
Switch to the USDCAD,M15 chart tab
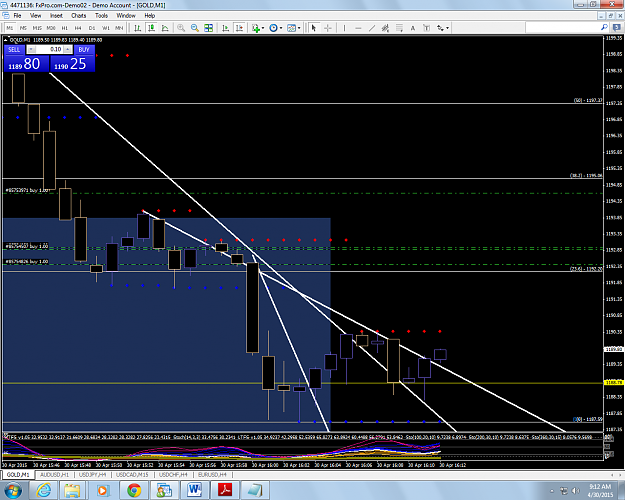pyautogui.click(x=132, y=474)
